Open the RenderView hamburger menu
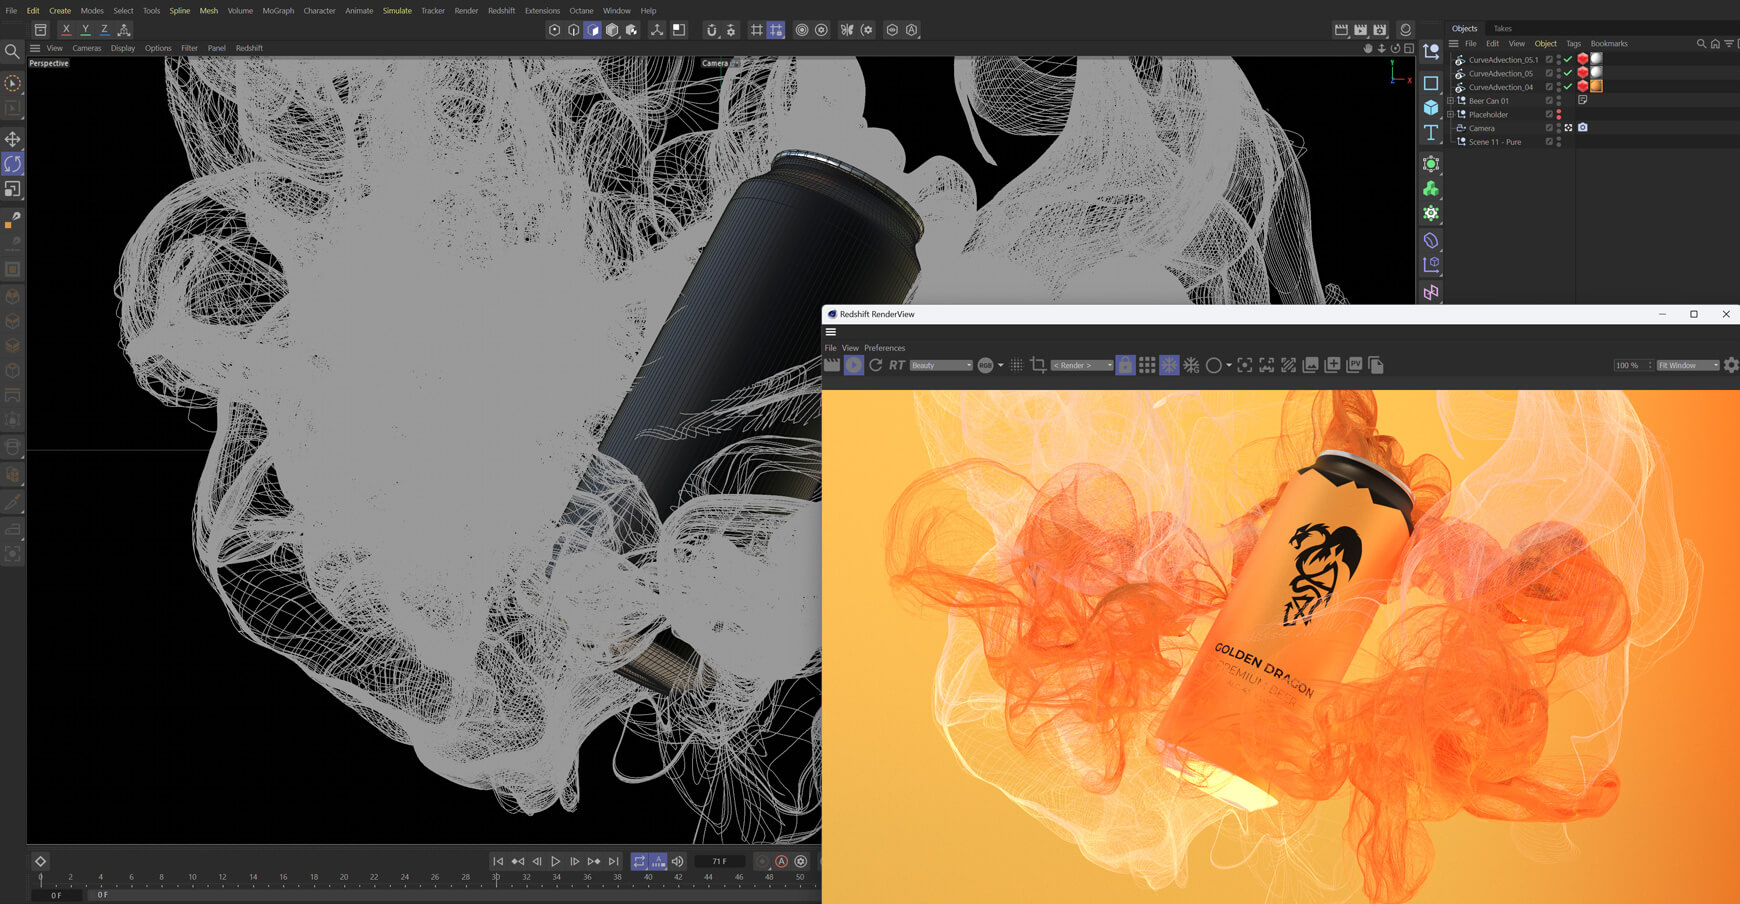The height and width of the screenshot is (904, 1740). point(830,332)
